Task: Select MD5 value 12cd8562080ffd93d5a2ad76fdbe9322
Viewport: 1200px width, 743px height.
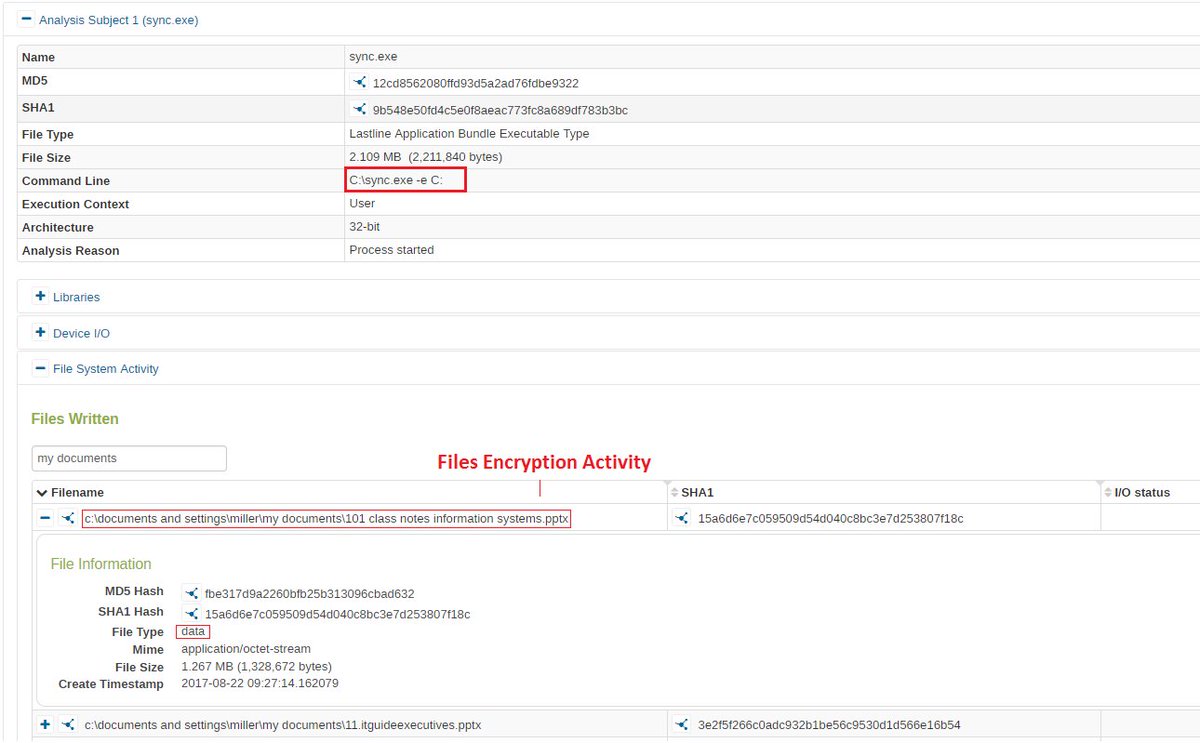Action: pos(475,83)
